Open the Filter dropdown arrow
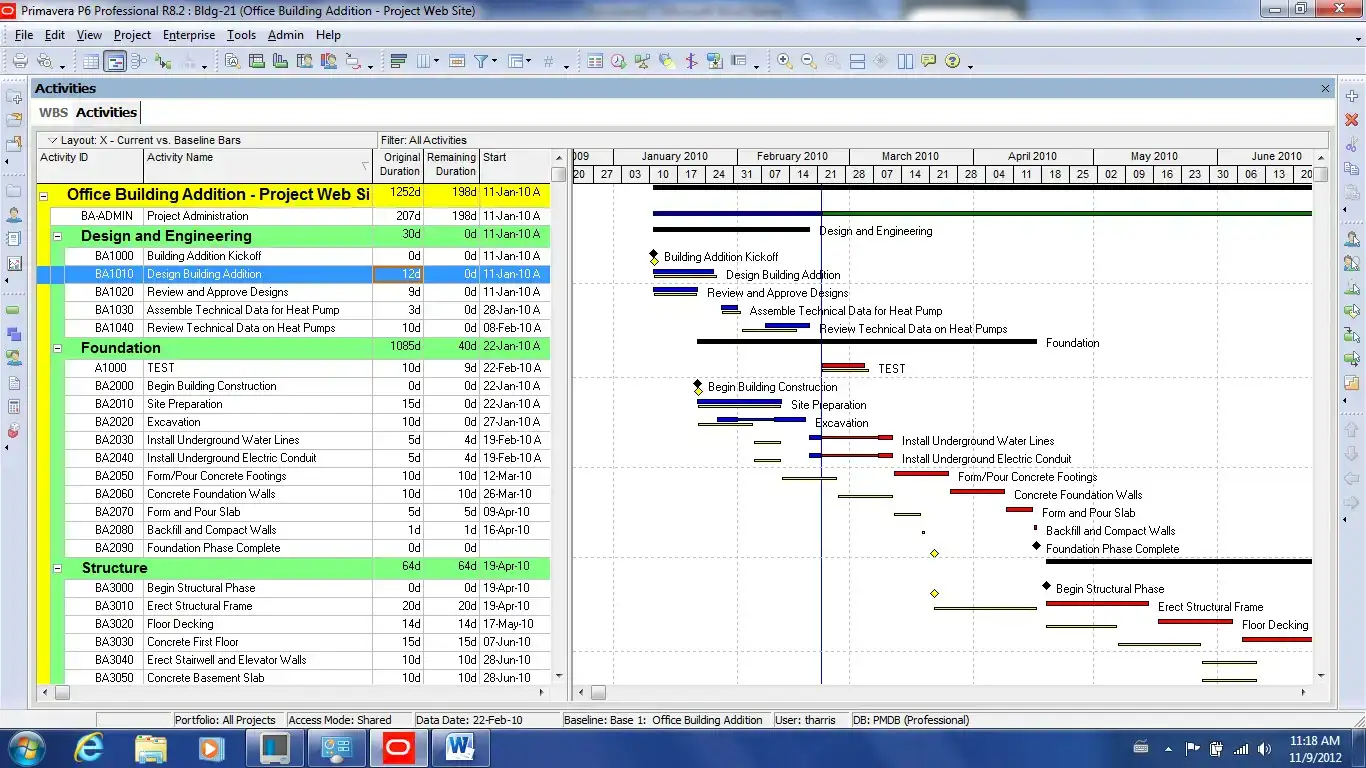The height and width of the screenshot is (768, 1366). [495, 60]
